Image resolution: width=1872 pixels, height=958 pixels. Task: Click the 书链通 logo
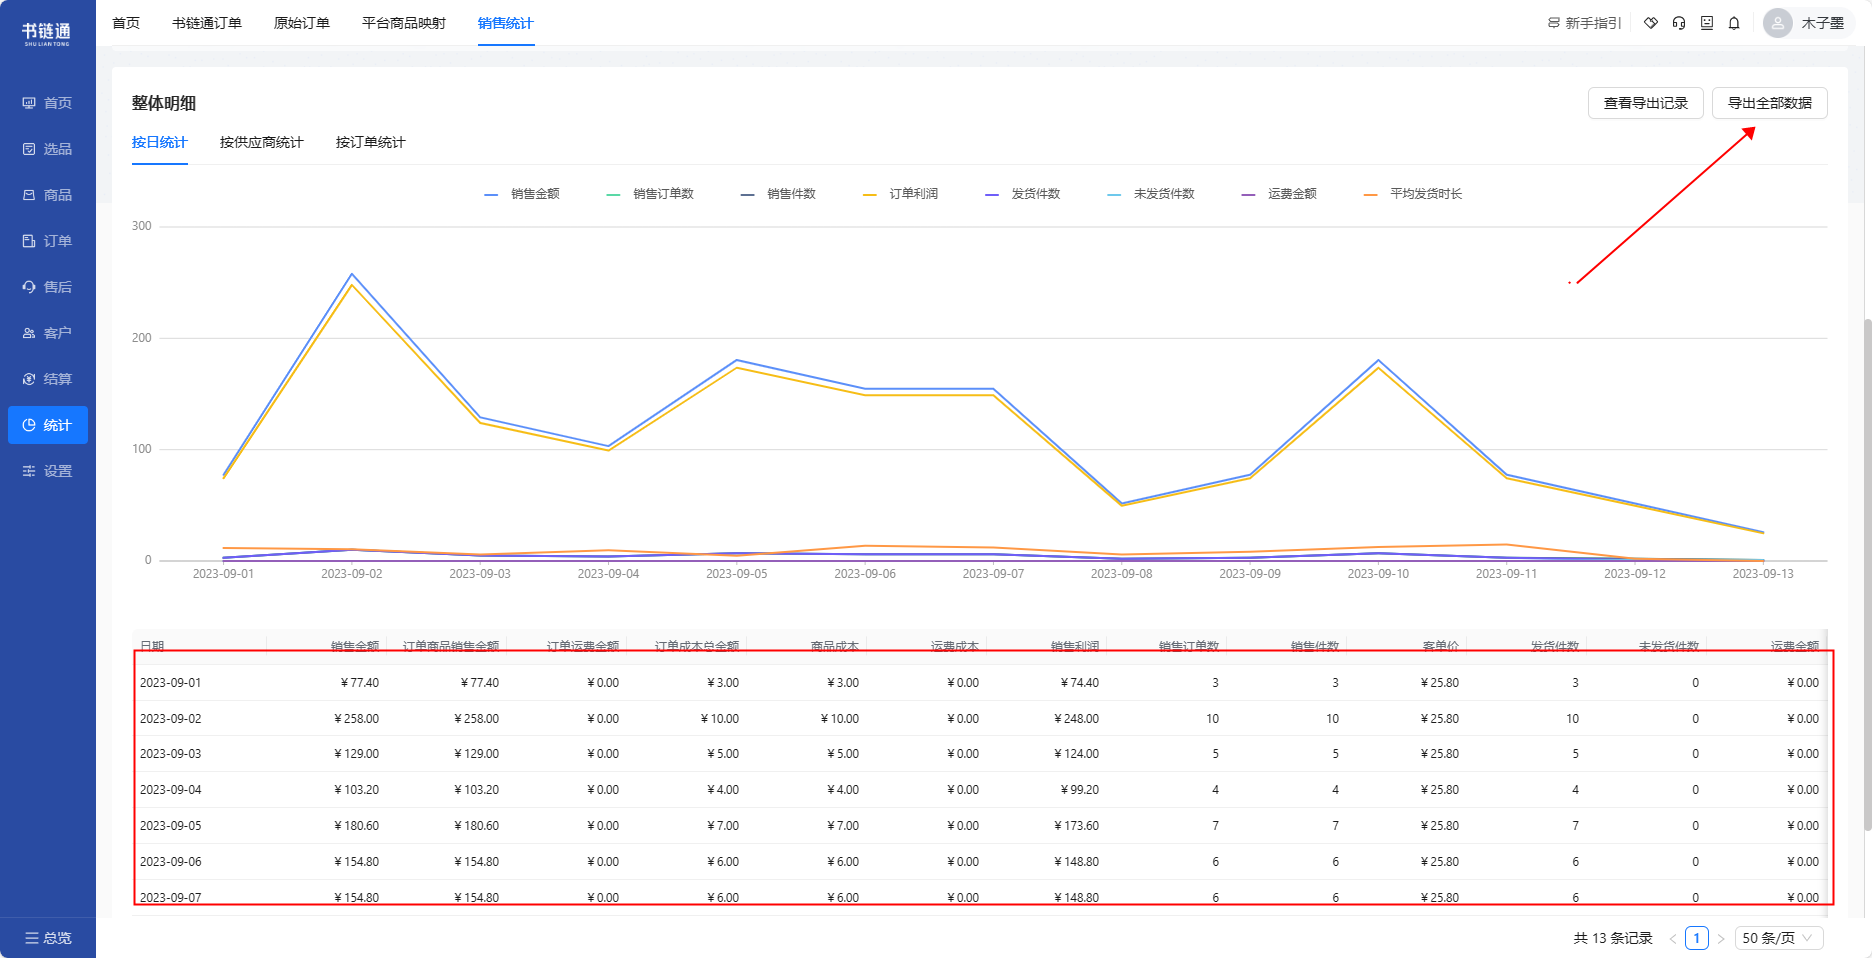click(47, 33)
